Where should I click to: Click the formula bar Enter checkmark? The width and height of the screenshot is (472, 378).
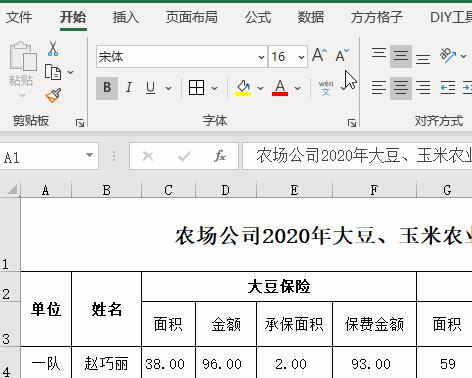pyautogui.click(x=184, y=156)
